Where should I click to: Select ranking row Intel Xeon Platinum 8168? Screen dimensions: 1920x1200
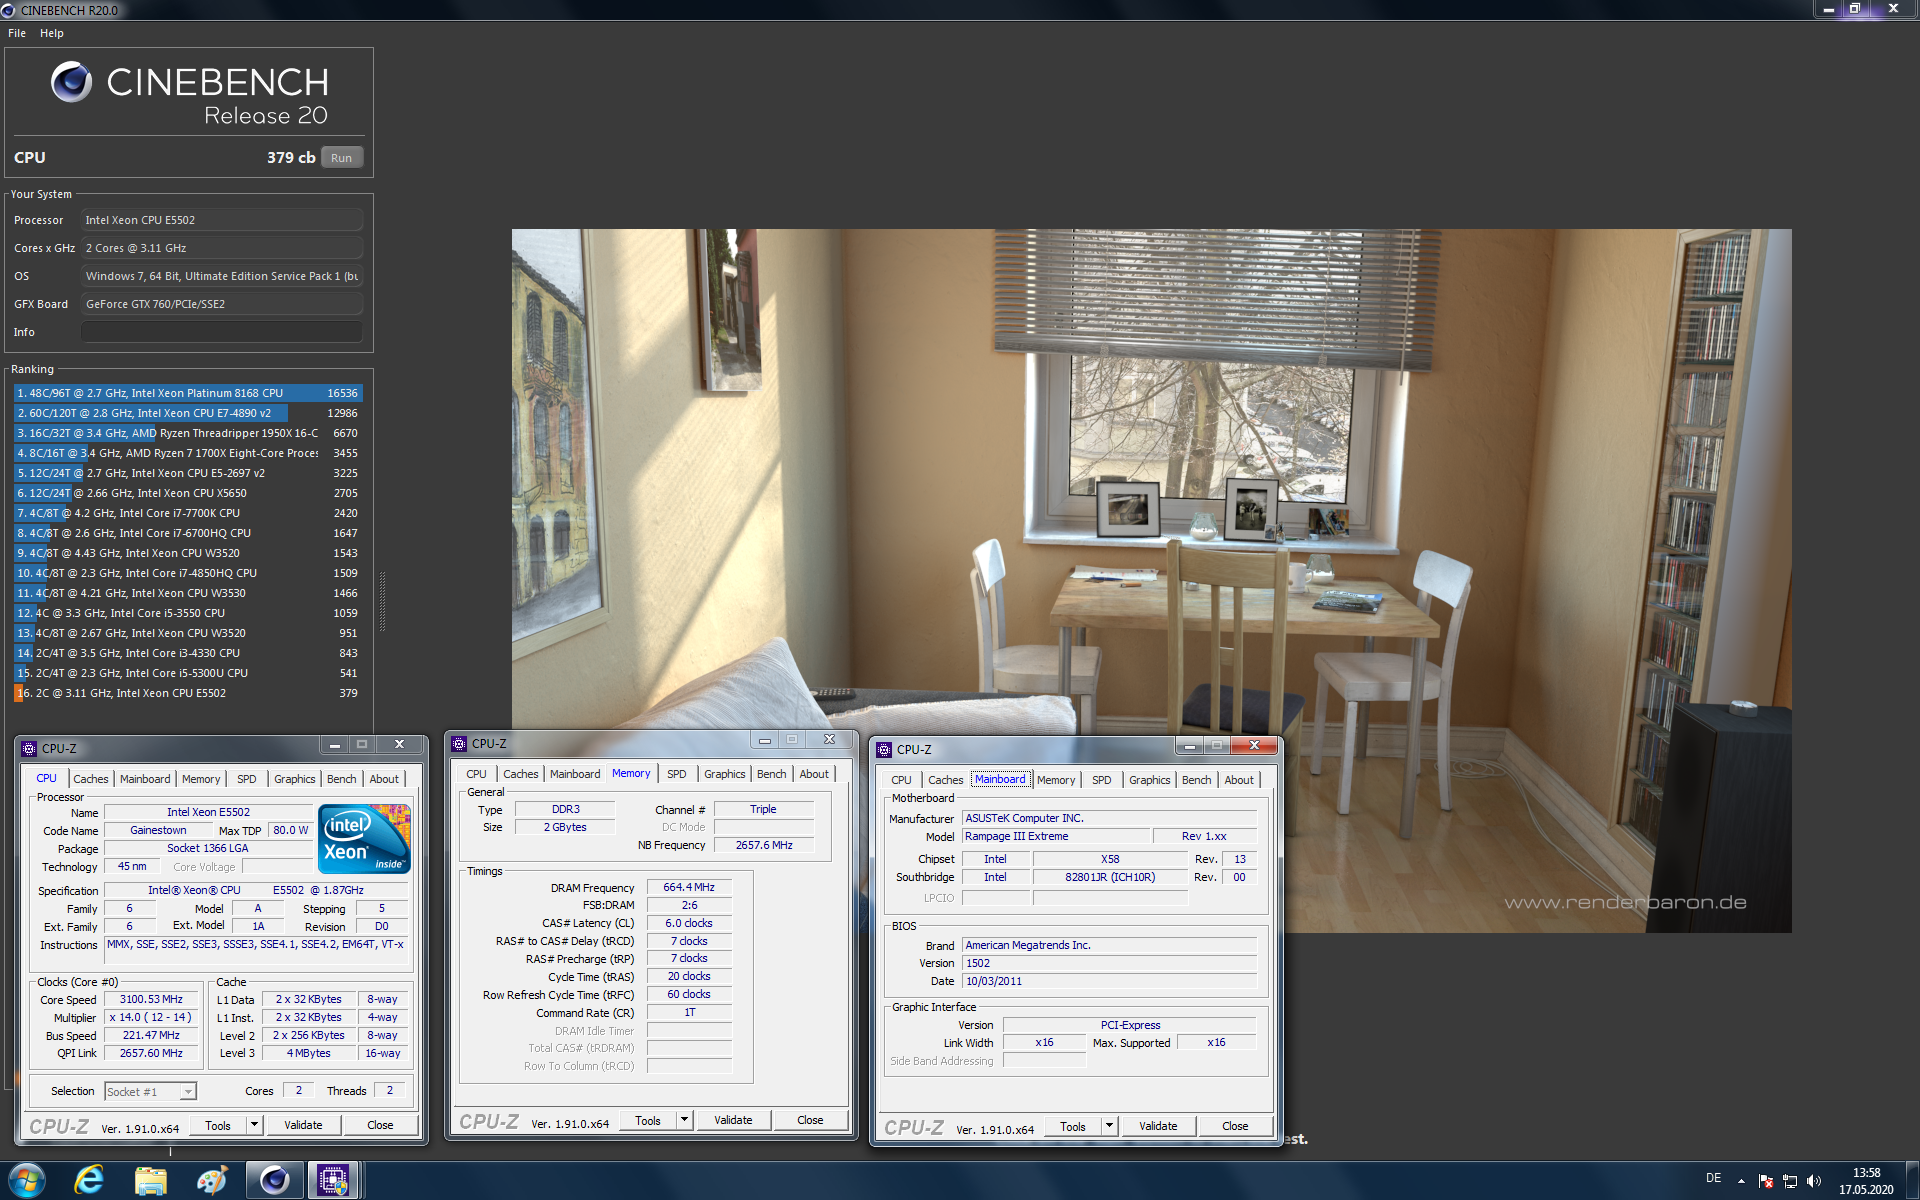pos(188,393)
